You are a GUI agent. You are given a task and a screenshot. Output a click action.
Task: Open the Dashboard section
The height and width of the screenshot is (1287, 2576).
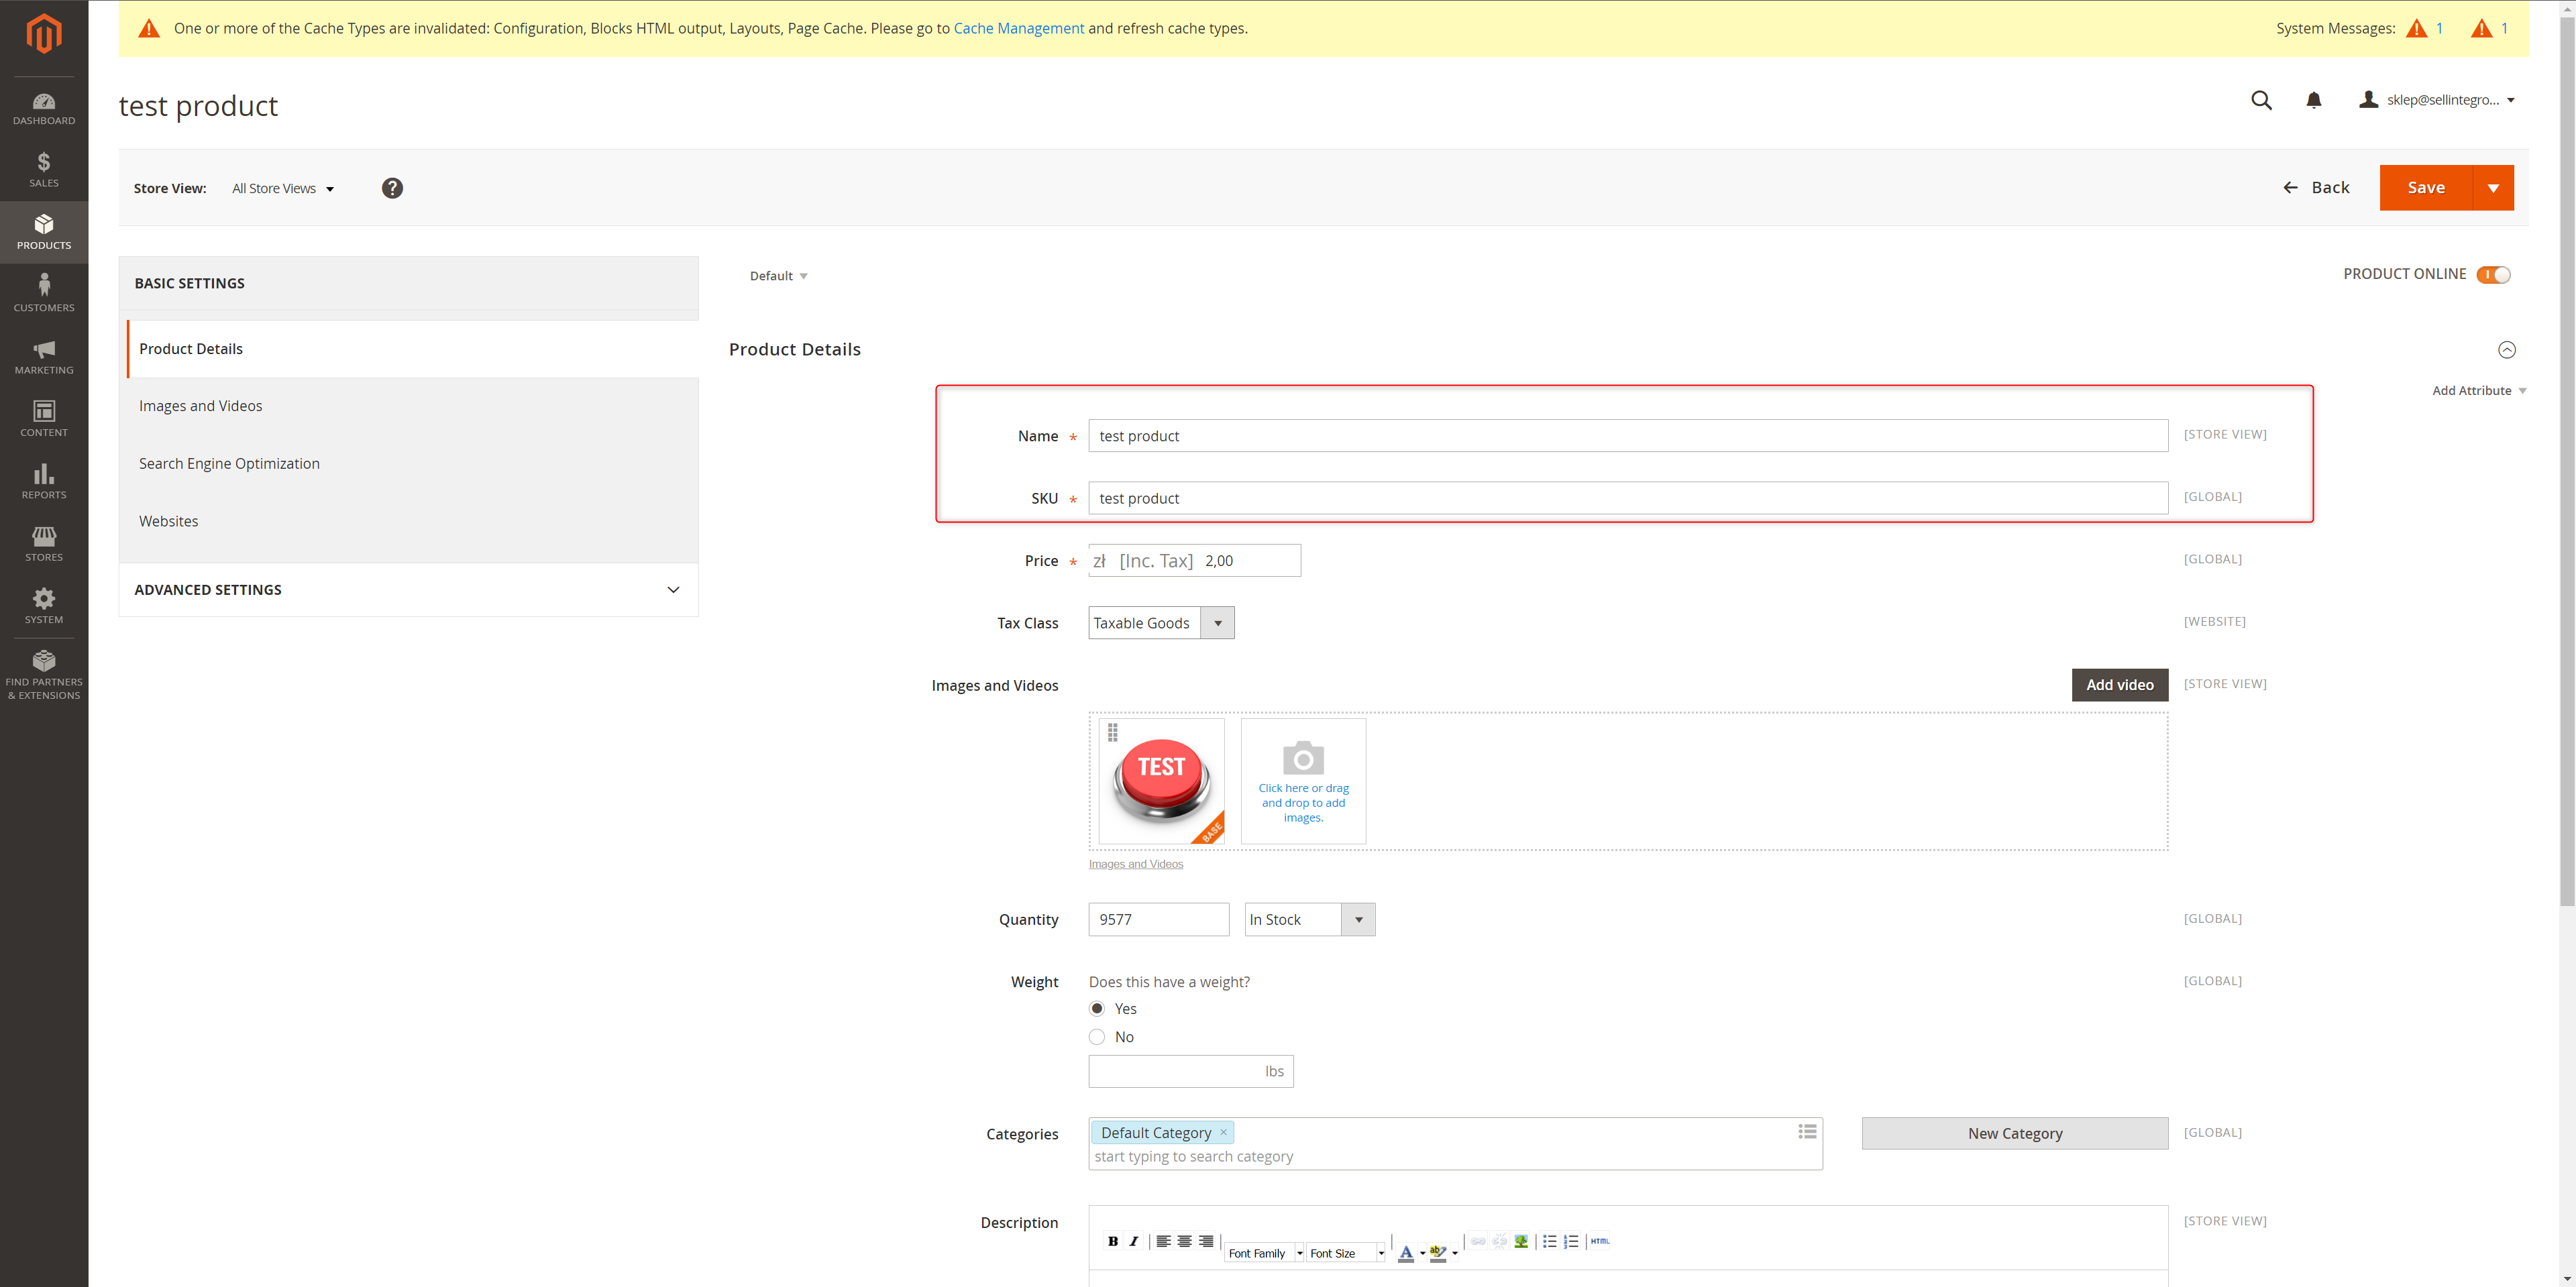tap(44, 109)
